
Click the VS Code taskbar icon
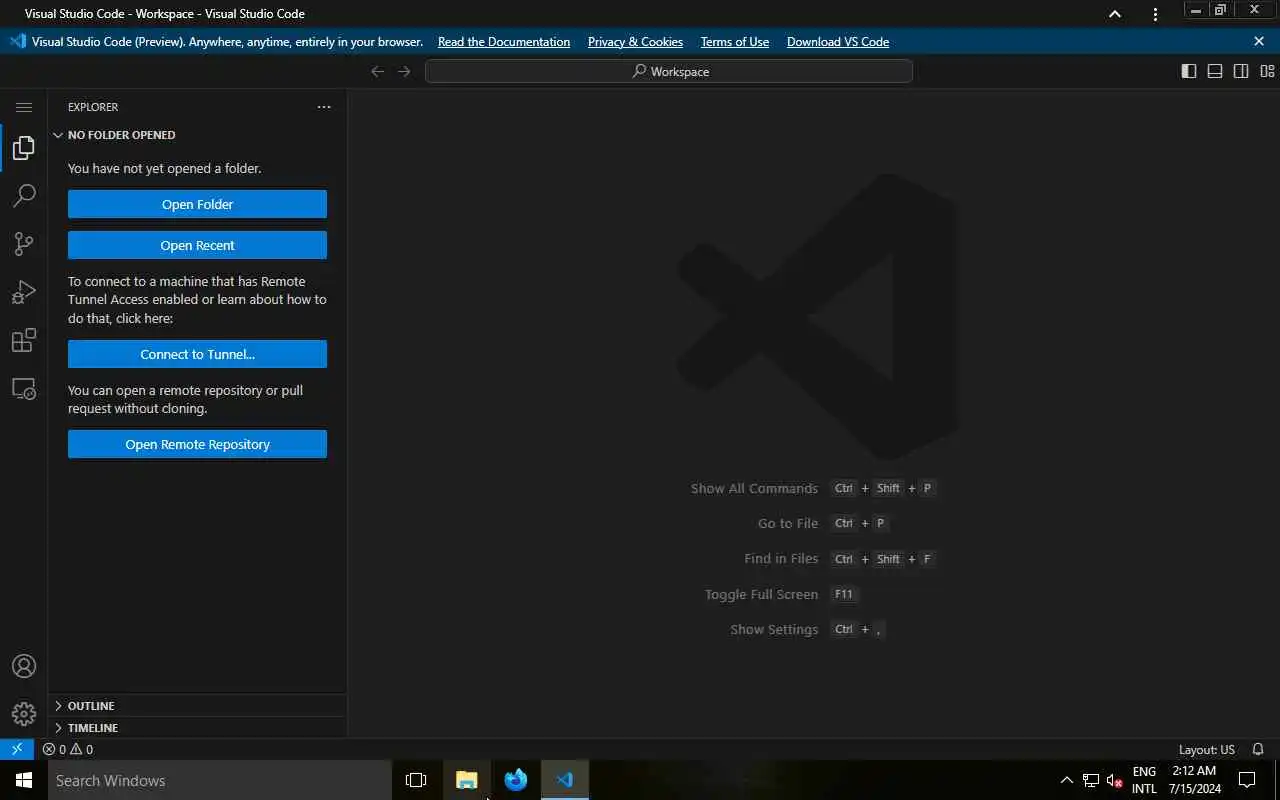(x=565, y=780)
